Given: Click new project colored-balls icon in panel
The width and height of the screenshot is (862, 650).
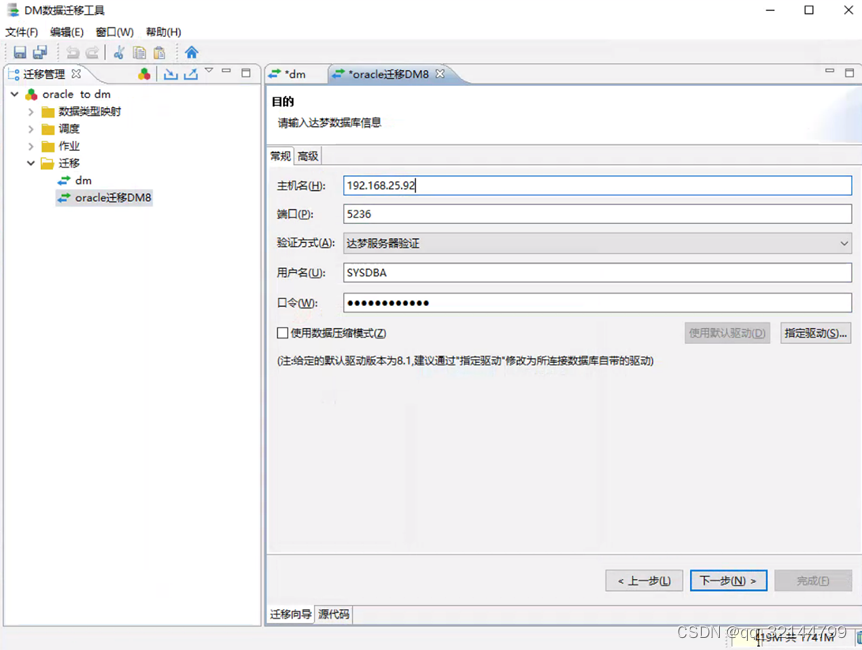Looking at the screenshot, I should tap(144, 74).
